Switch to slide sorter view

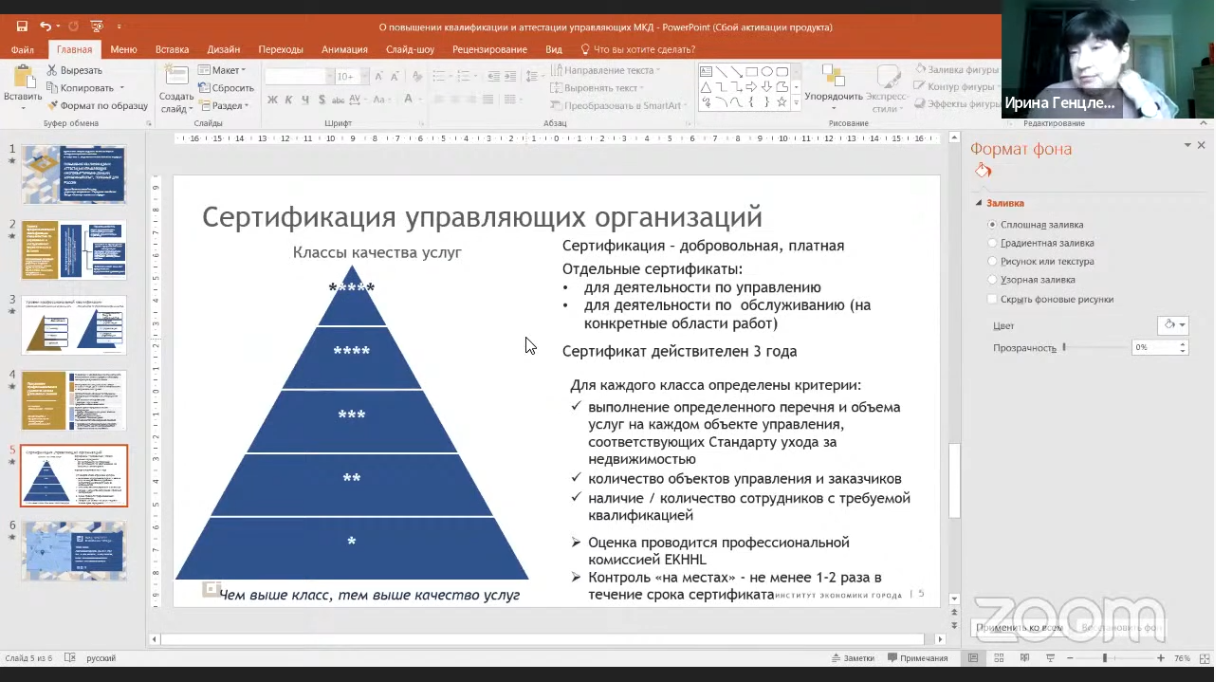pyautogui.click(x=999, y=658)
